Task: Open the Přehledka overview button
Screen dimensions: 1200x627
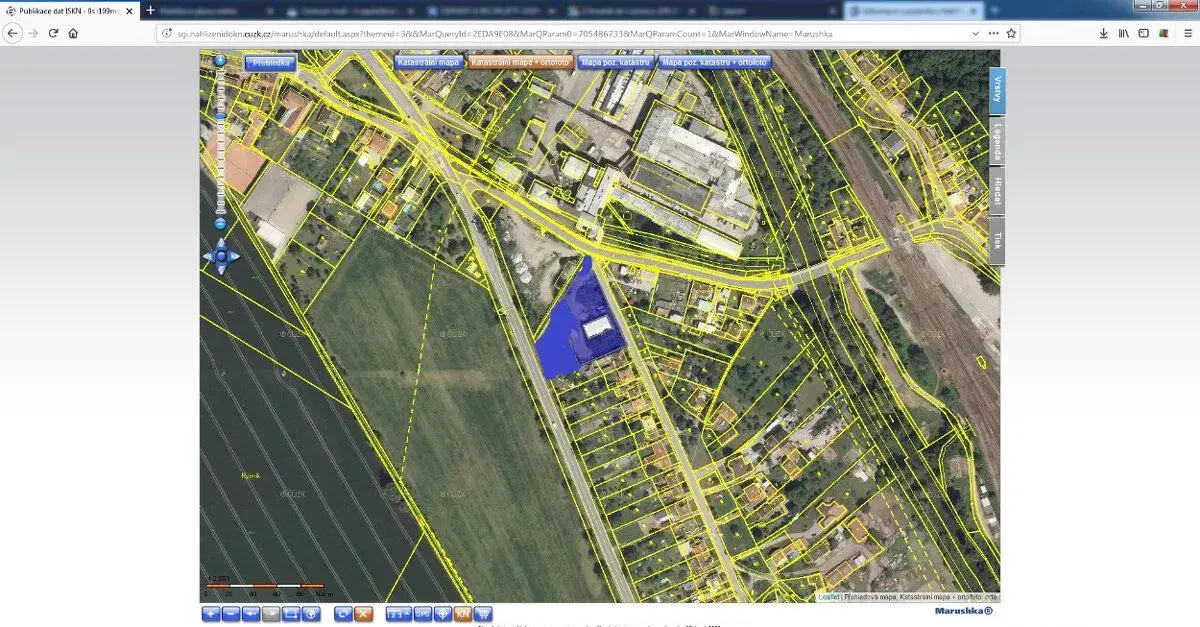Action: pyautogui.click(x=271, y=62)
